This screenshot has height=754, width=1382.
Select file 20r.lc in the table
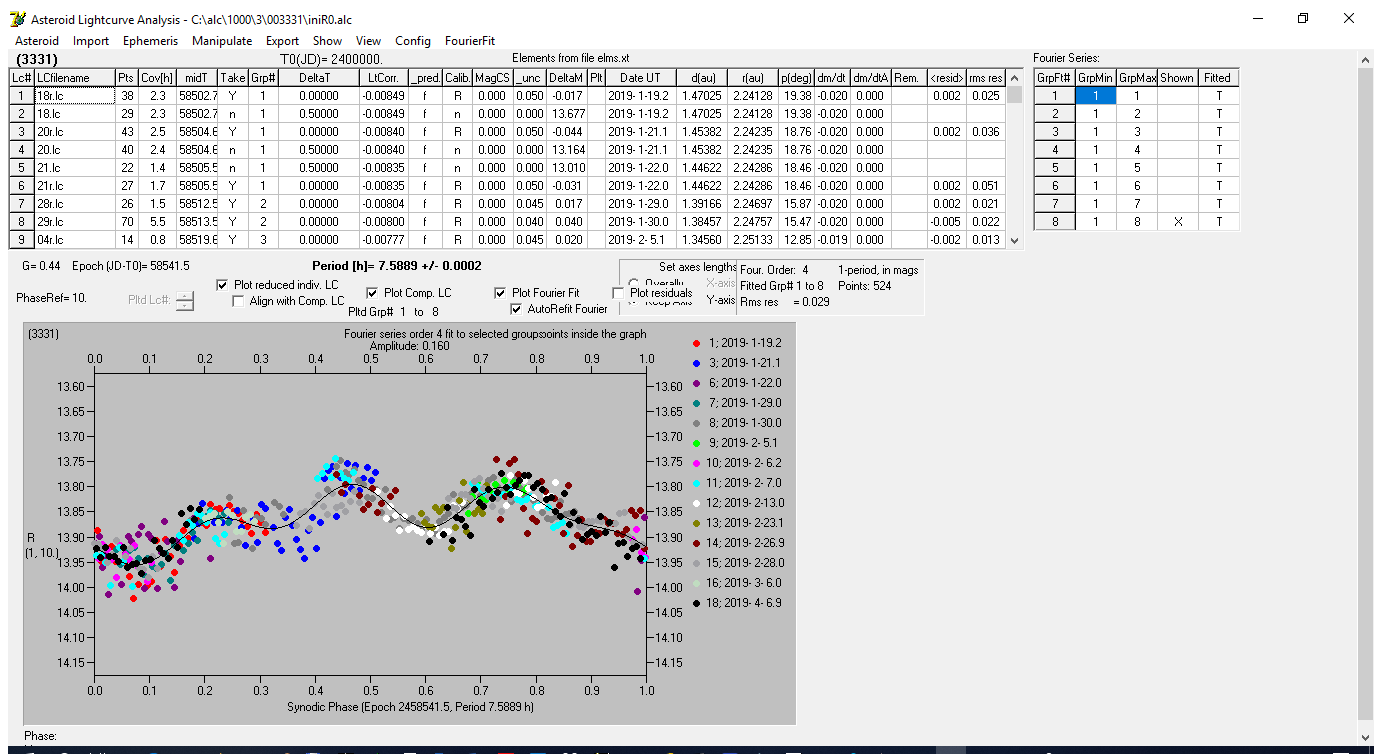(x=74, y=132)
